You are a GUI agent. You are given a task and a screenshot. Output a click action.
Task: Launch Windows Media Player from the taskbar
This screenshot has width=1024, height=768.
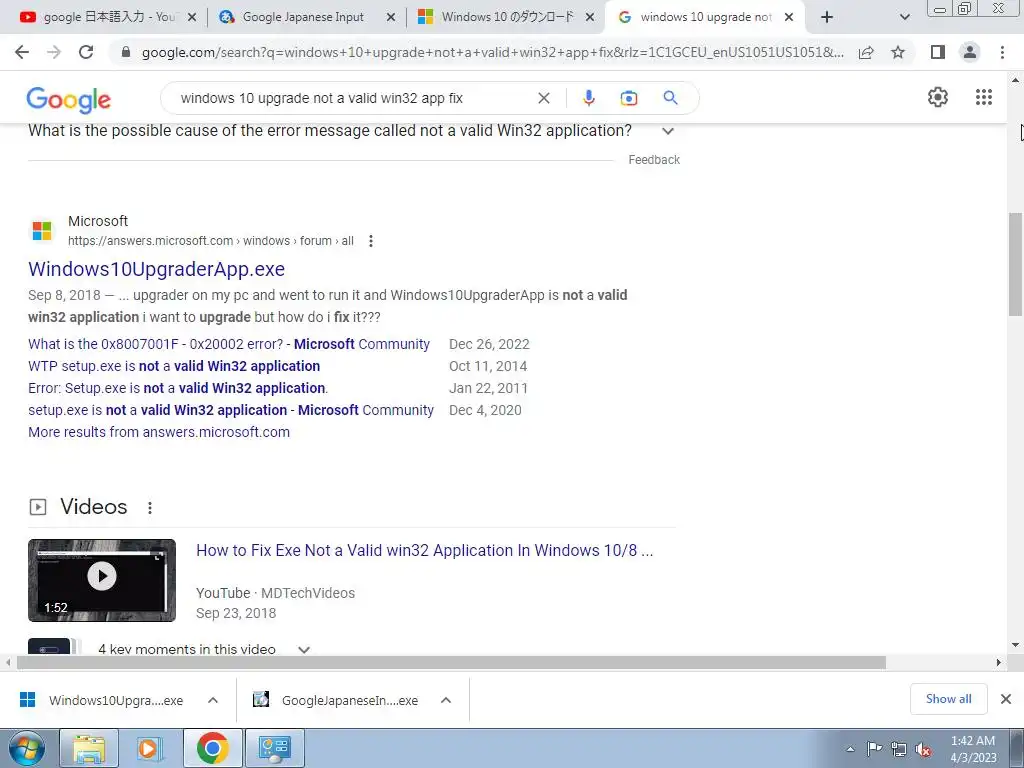tap(150, 748)
